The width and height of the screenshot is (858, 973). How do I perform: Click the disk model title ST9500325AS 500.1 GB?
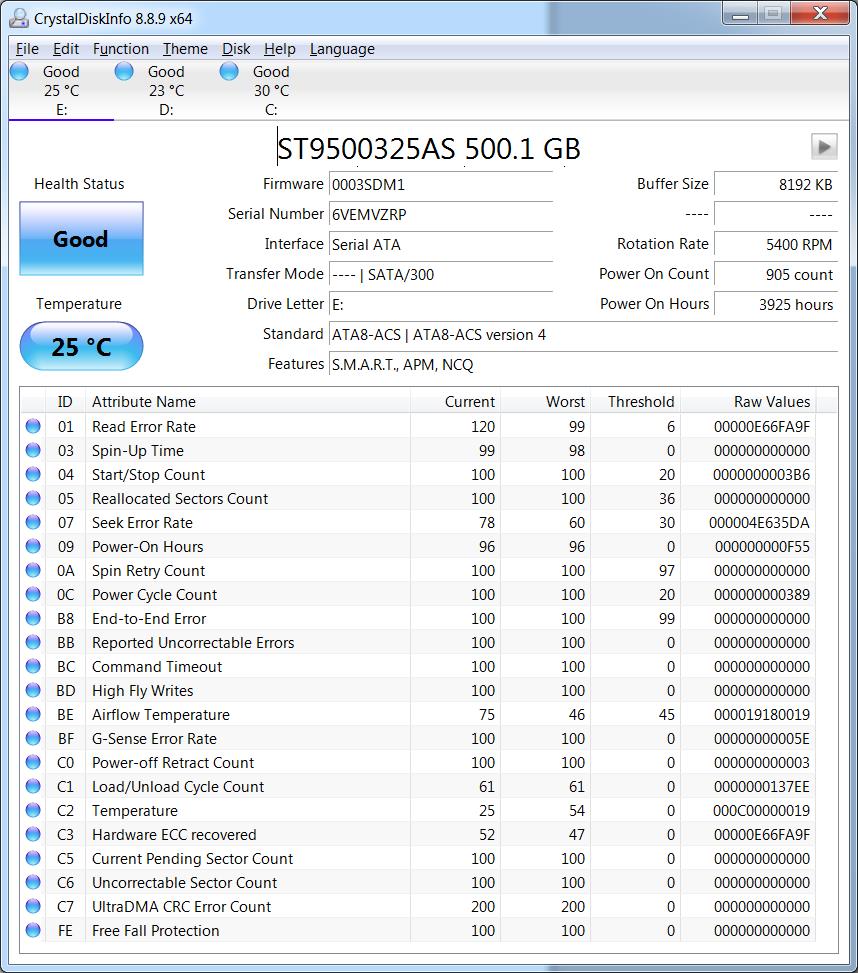coord(429,149)
